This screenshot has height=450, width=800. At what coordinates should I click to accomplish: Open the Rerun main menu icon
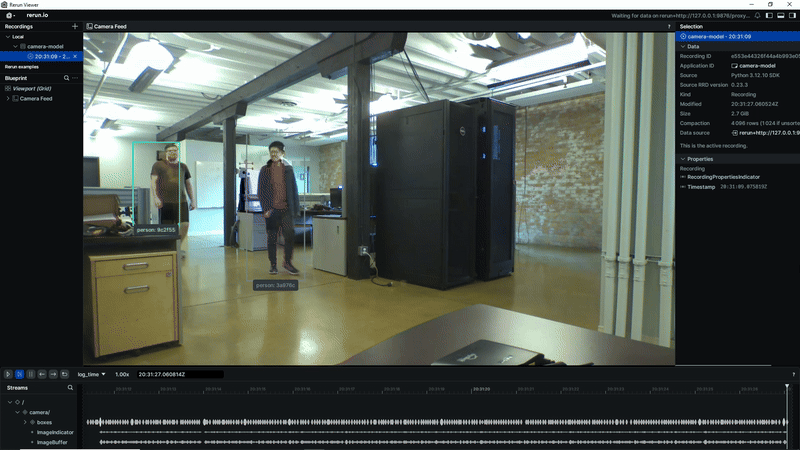10,16
